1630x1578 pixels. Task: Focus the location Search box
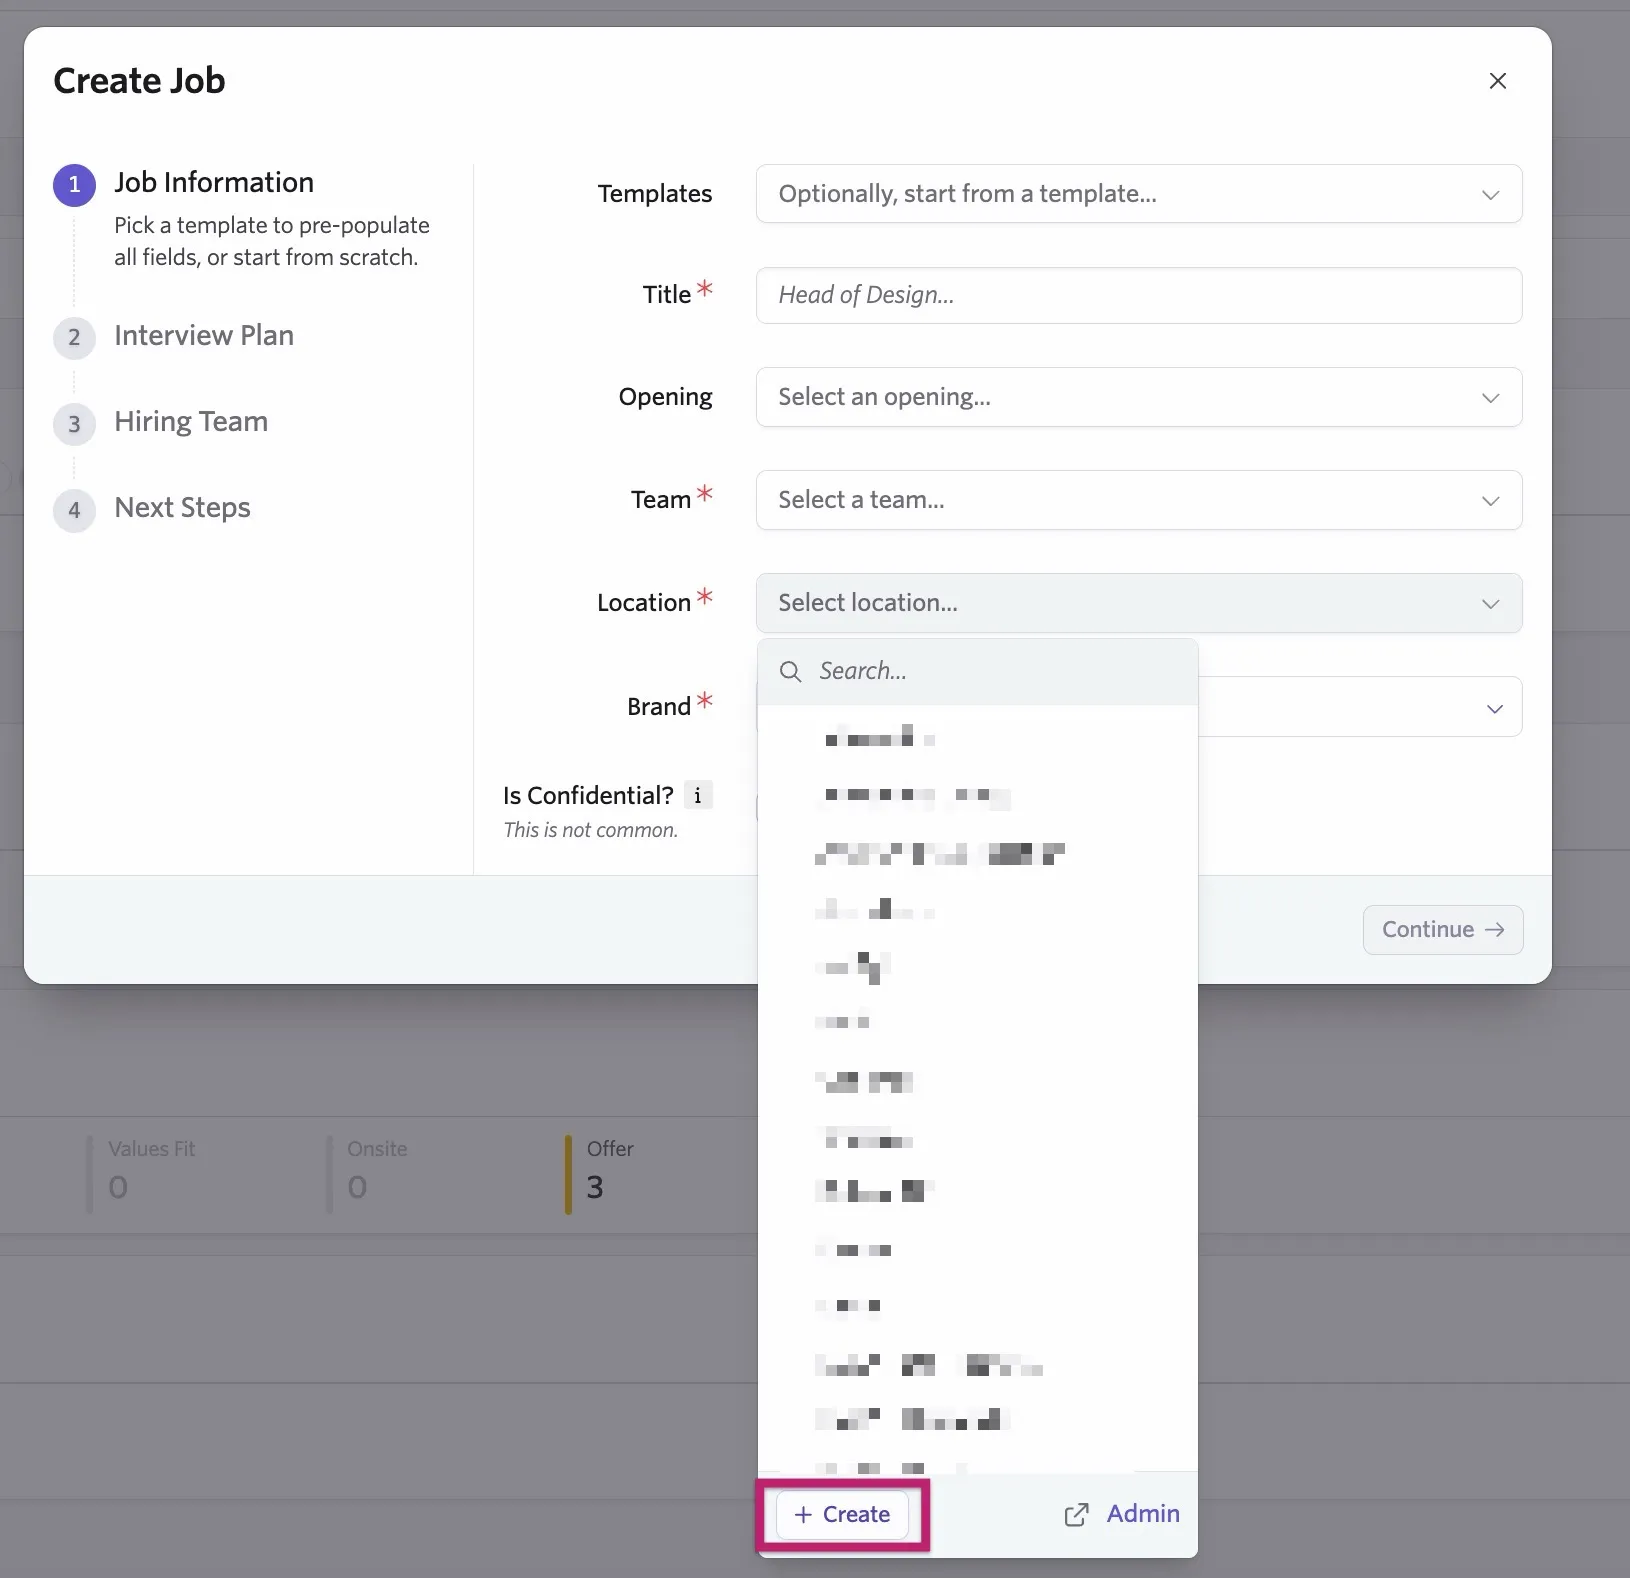(x=978, y=671)
